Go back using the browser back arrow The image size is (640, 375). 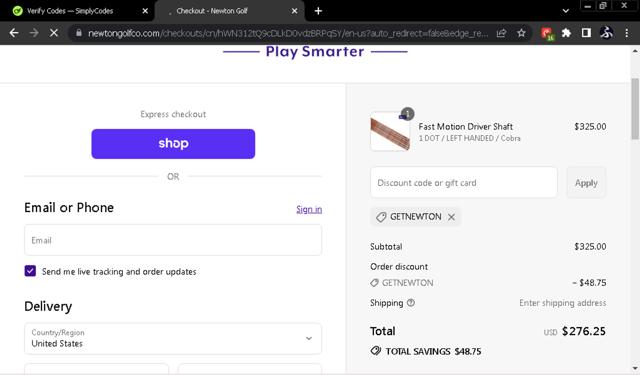pyautogui.click(x=14, y=33)
